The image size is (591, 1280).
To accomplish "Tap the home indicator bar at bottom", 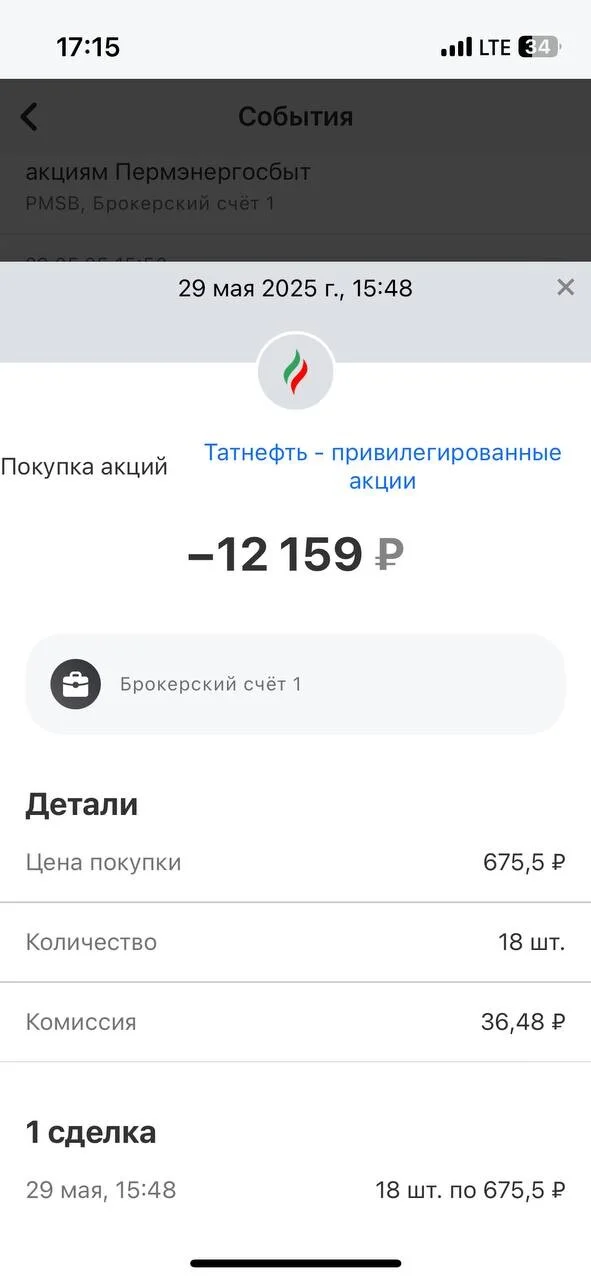I will [x=295, y=1264].
